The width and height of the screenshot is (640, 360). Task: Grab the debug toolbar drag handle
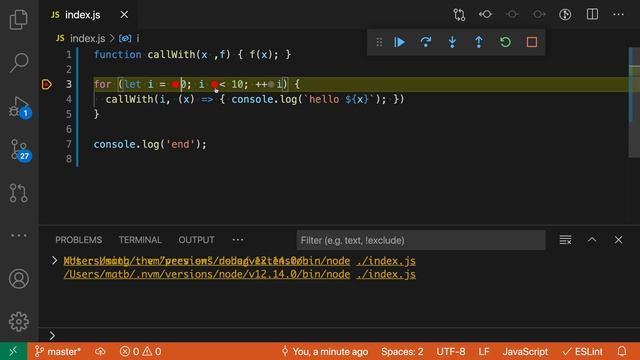click(x=379, y=42)
